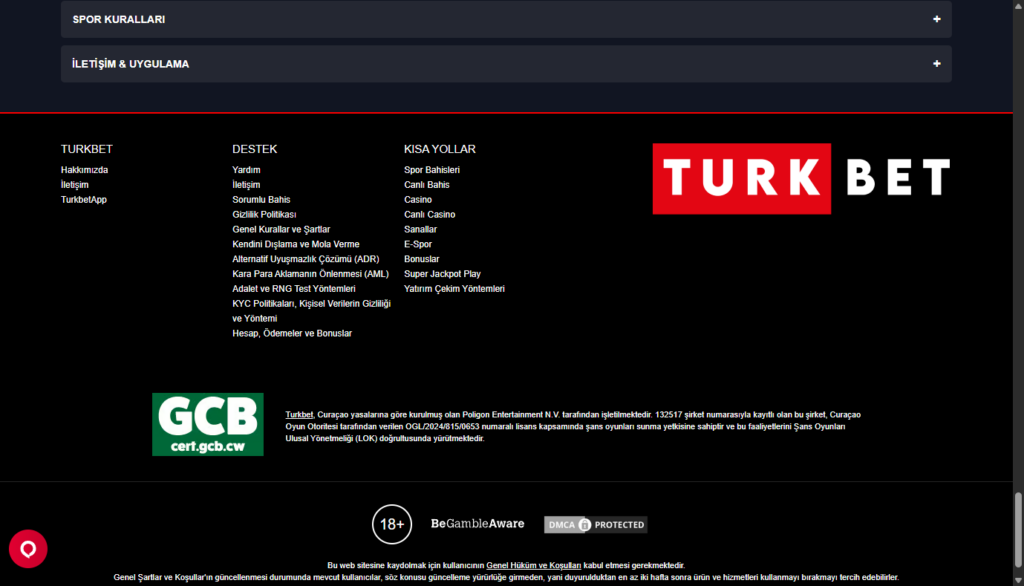Viewport: 1024px width, 586px height.
Task: Open the Hakkımızda link
Action: tap(84, 170)
